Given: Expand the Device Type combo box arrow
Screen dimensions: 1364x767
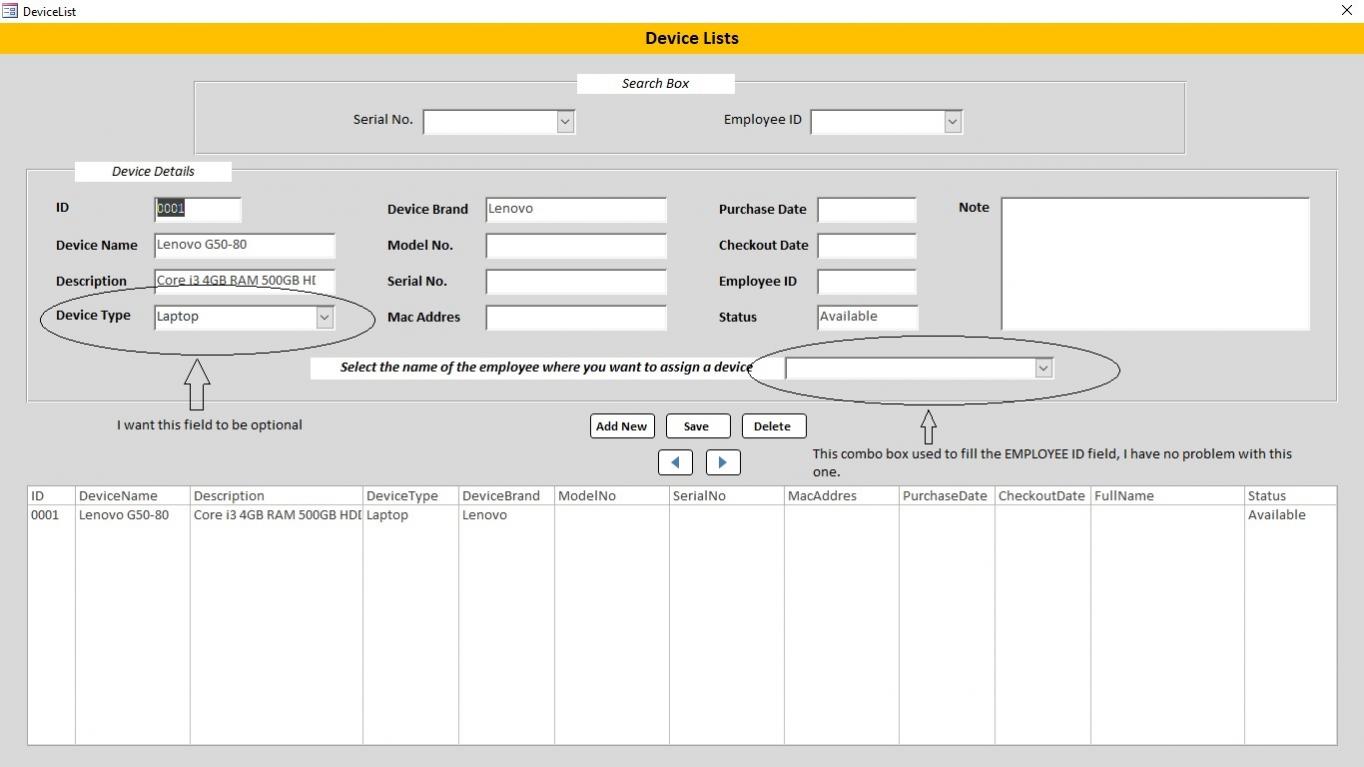Looking at the screenshot, I should [324, 317].
